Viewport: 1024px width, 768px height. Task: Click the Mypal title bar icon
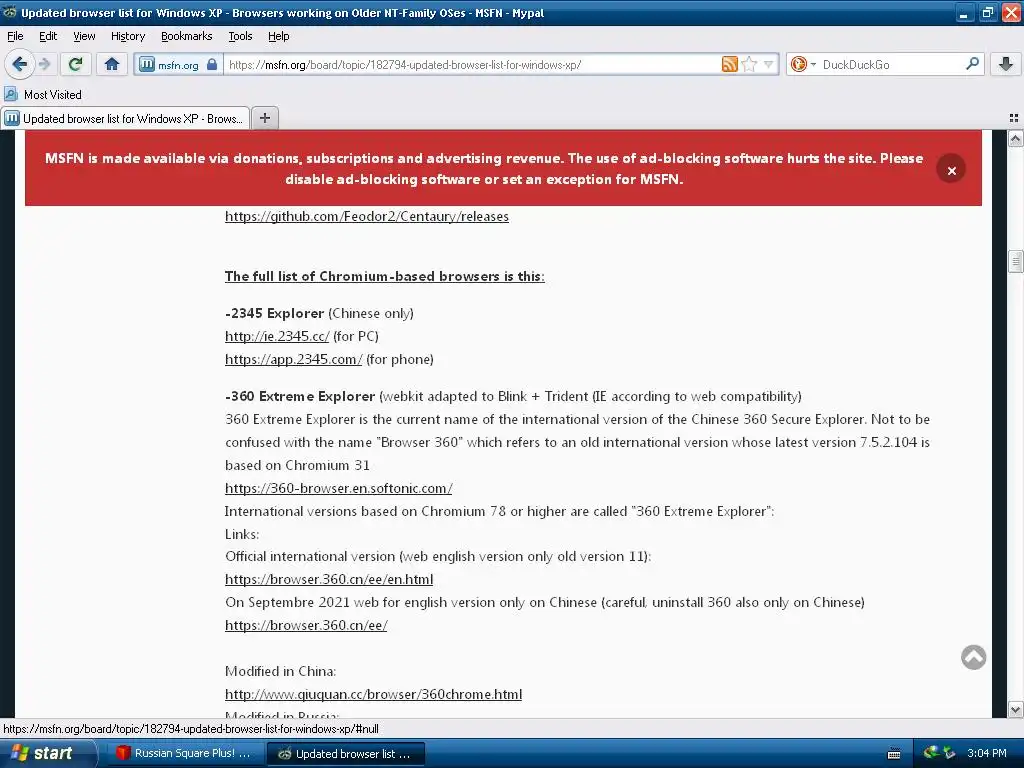coord(10,12)
